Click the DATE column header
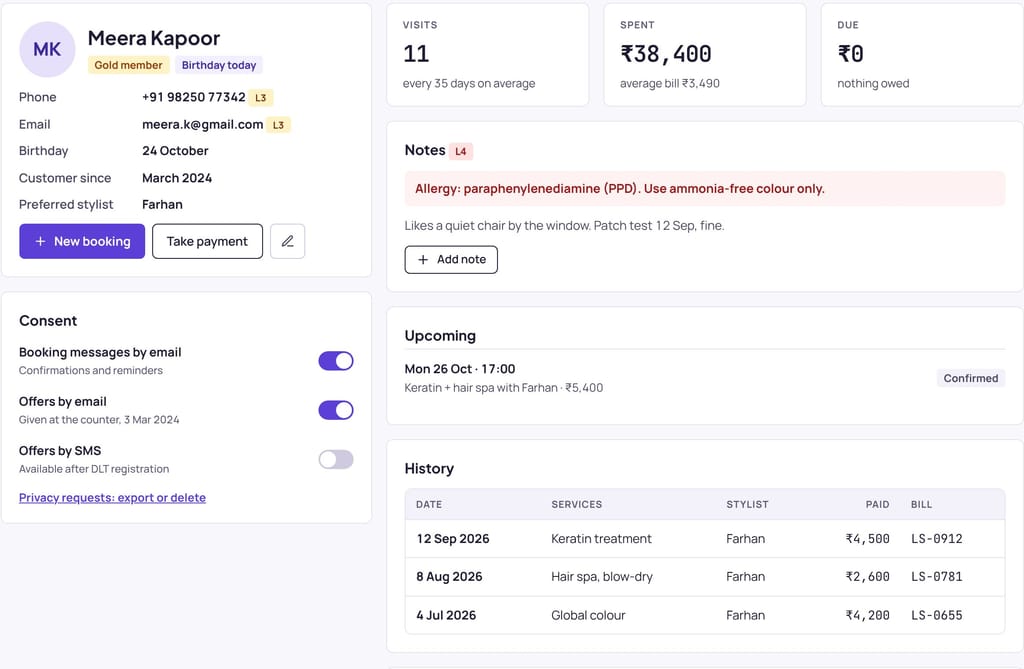The image size is (1024, 669). click(x=429, y=504)
